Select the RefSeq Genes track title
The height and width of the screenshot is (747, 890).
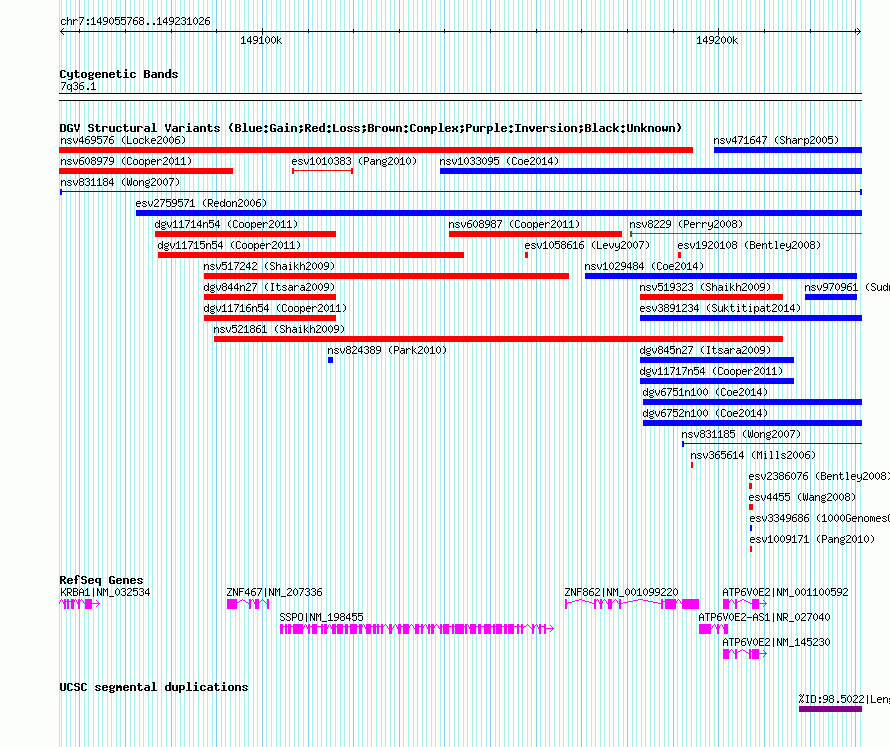click(x=102, y=580)
